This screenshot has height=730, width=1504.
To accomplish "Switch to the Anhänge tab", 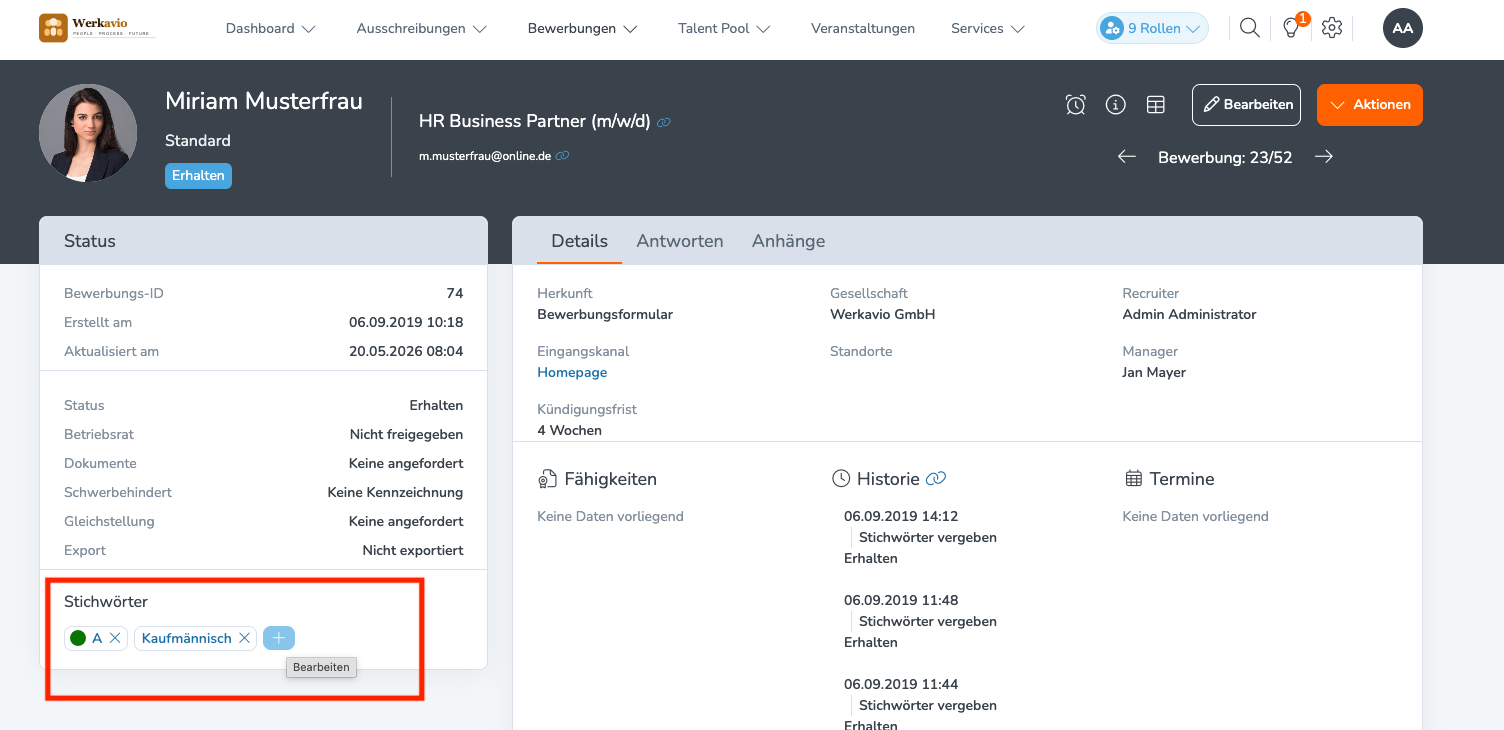I will click(x=788, y=241).
